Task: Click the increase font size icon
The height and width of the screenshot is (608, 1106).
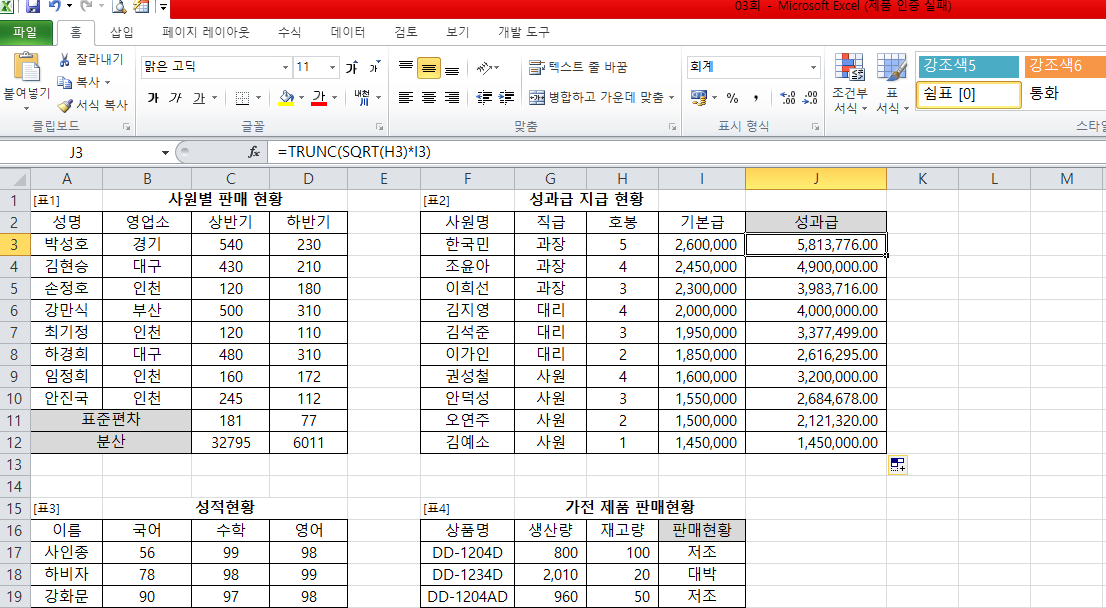Action: click(352, 67)
